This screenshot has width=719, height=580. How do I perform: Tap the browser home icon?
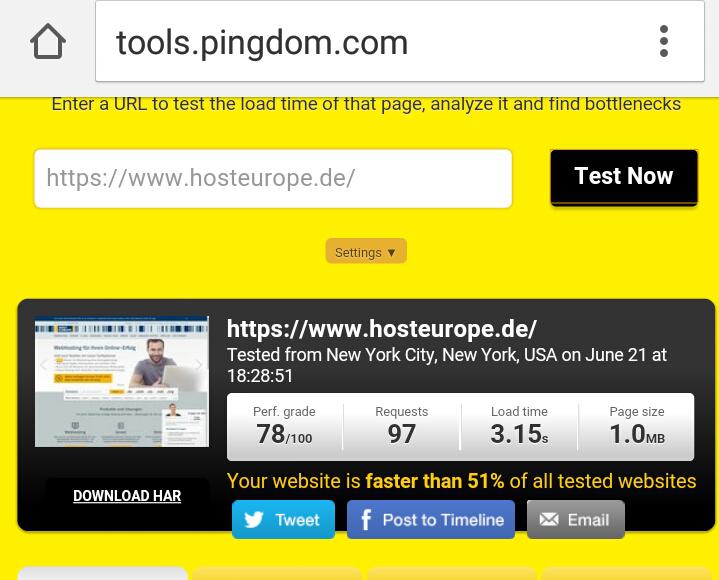(x=48, y=42)
